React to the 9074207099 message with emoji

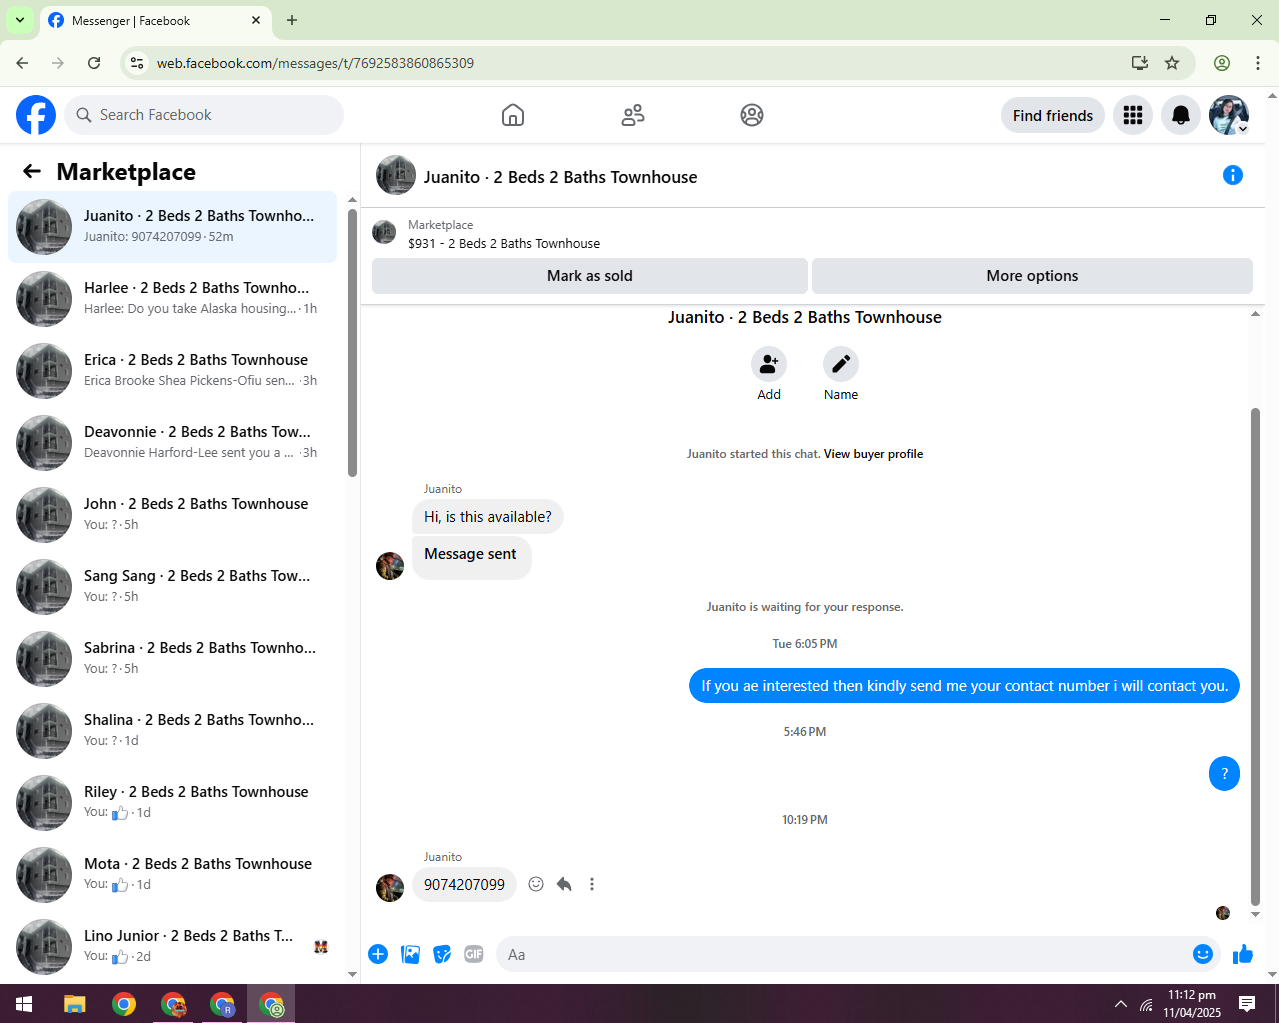(536, 884)
